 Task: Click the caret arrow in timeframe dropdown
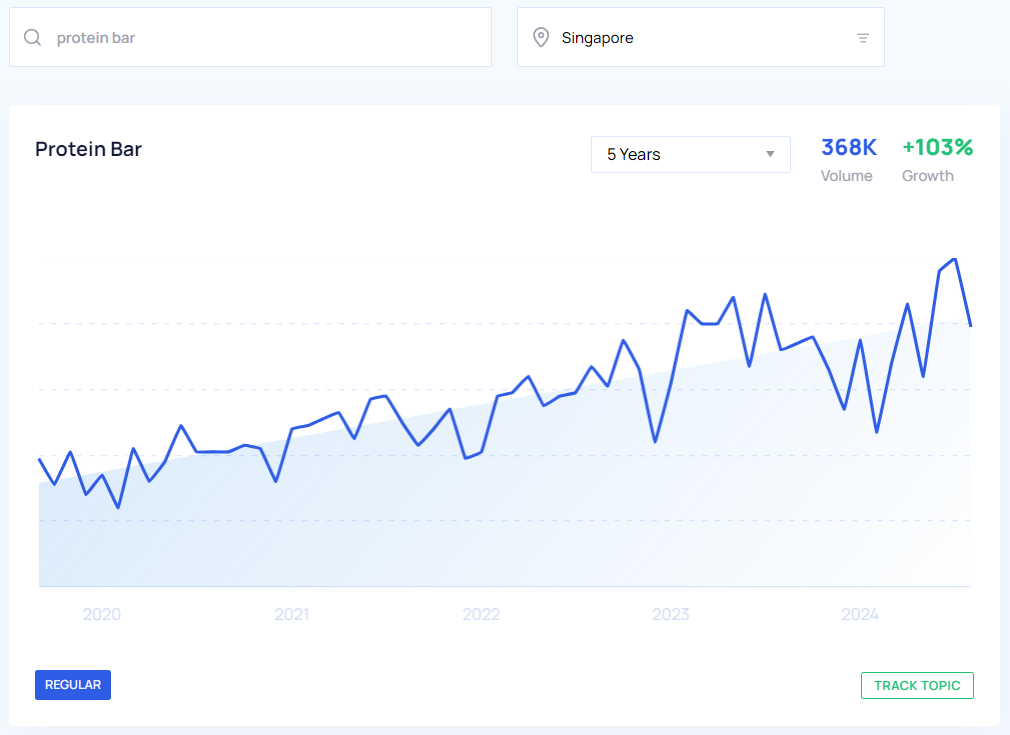[x=770, y=154]
